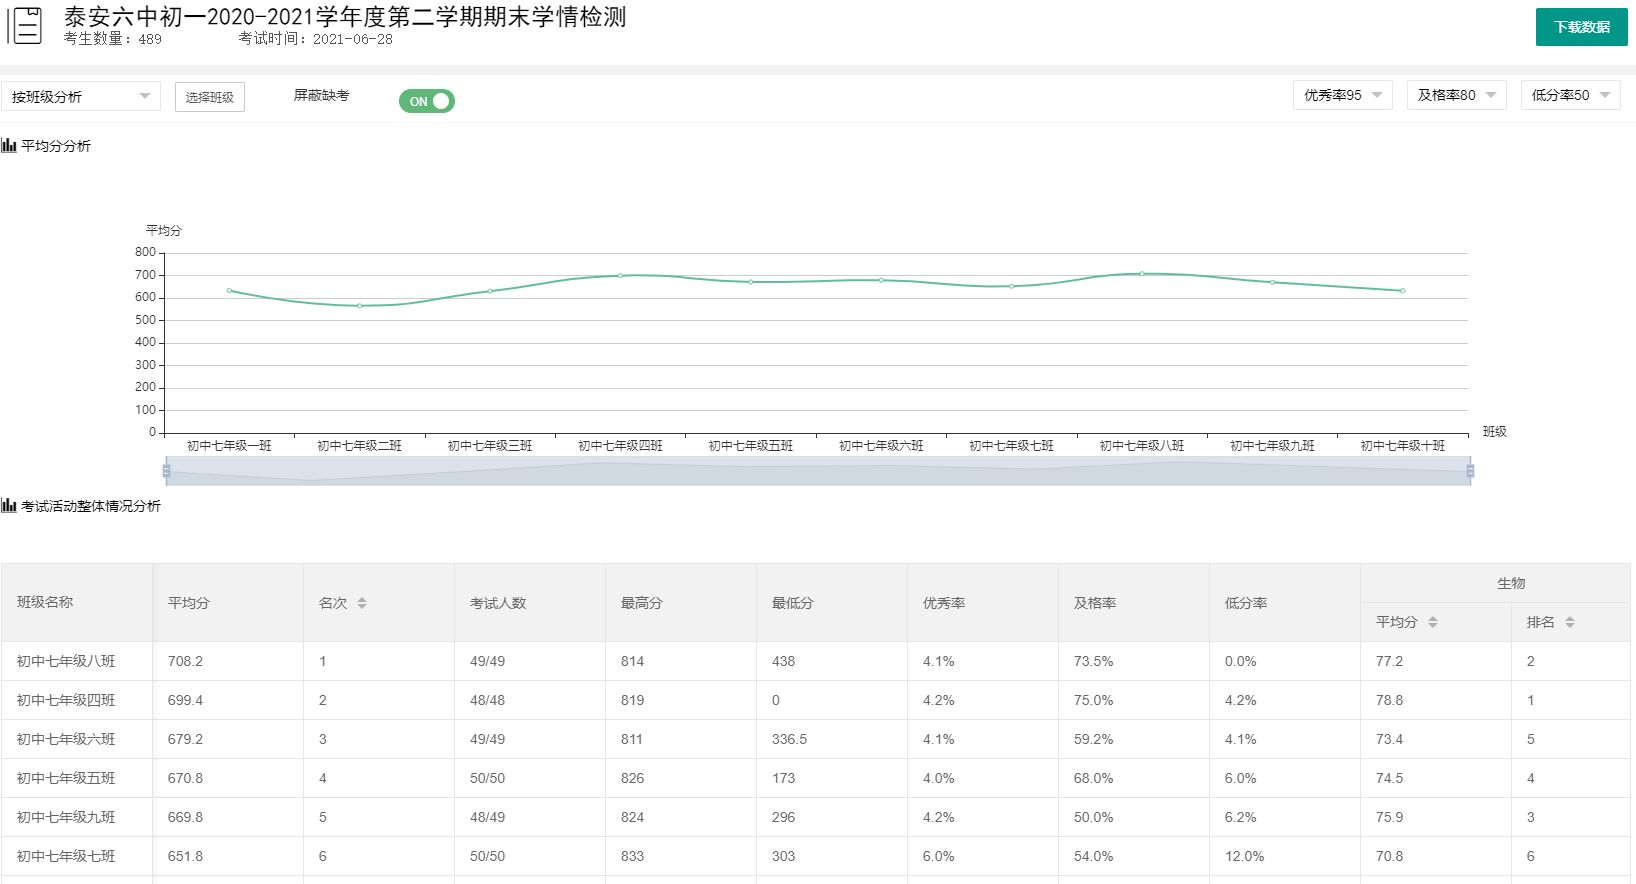
Task: Click the bar chart icon next to 平均分分析
Action: tap(9, 146)
